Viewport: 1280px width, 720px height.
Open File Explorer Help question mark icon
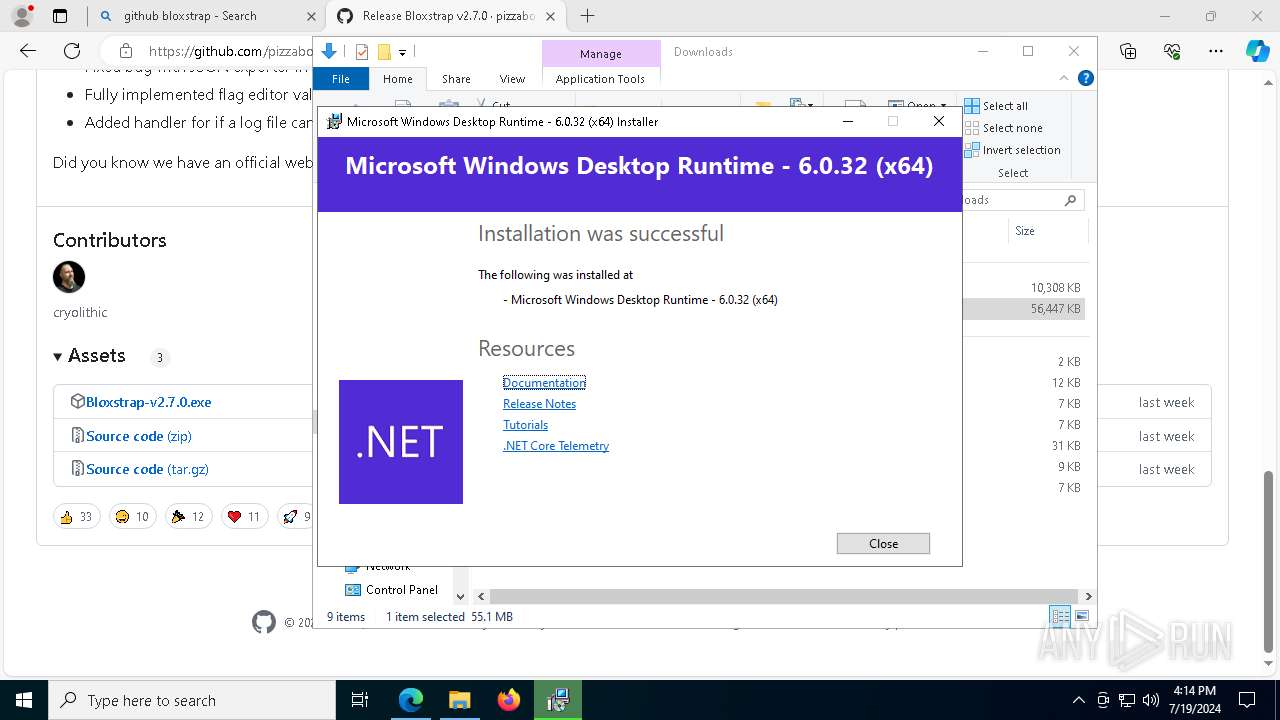tap(1085, 78)
